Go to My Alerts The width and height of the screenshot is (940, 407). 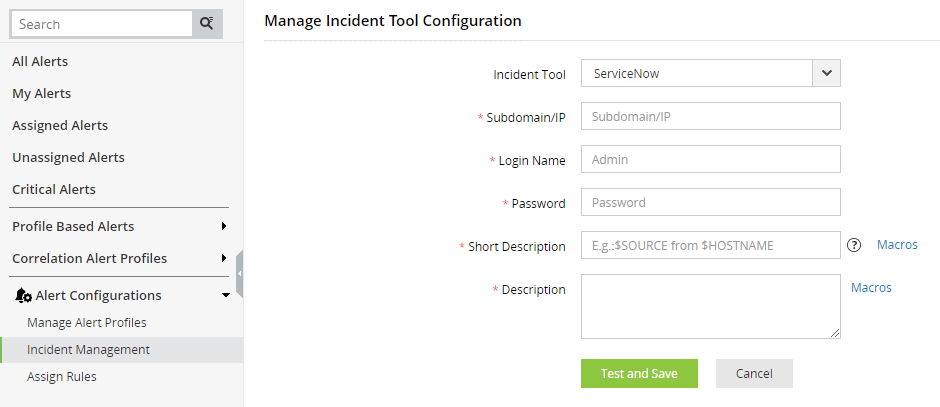pos(41,94)
